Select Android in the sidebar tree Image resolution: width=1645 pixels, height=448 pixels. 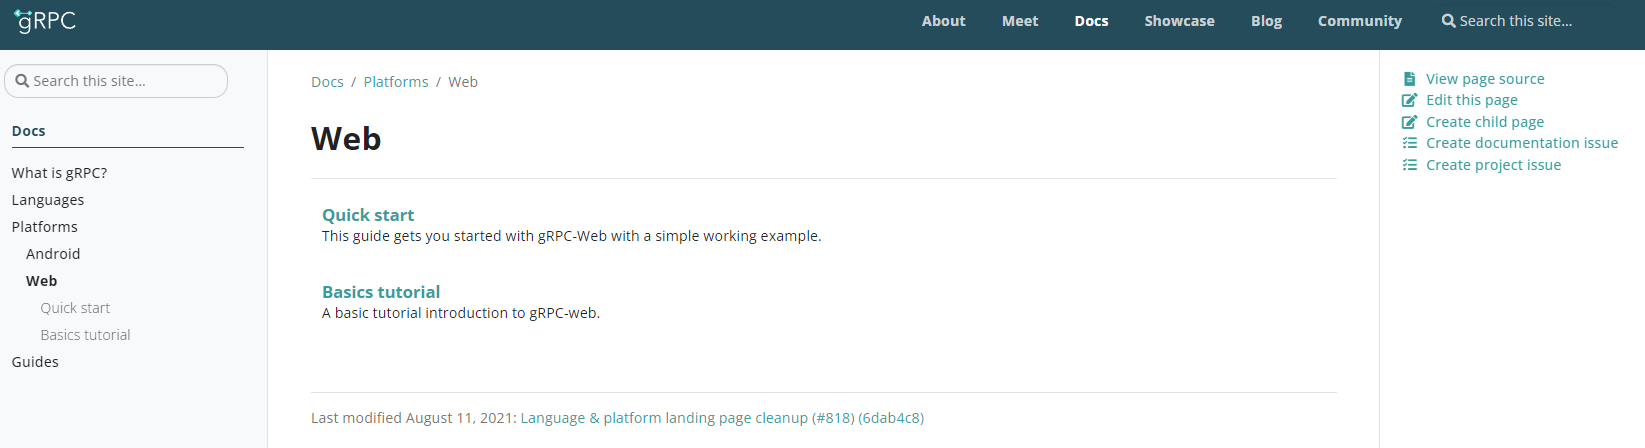tap(53, 254)
